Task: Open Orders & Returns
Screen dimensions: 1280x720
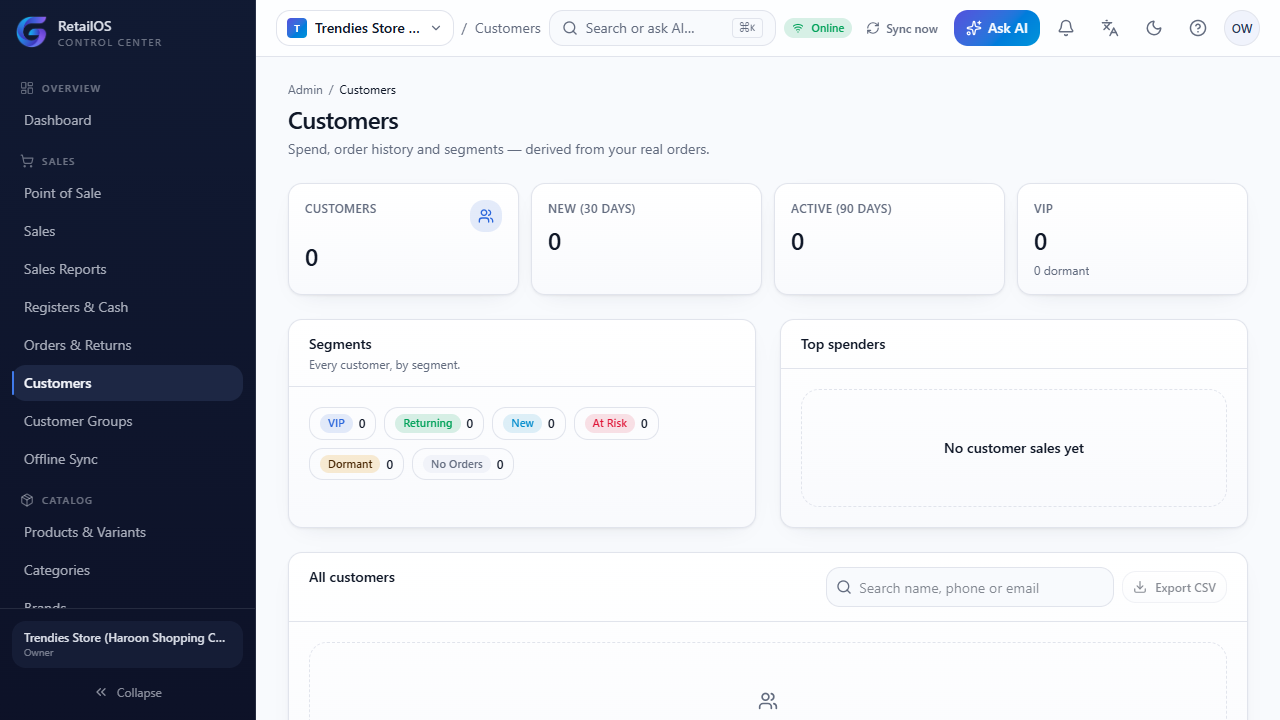Action: (x=127, y=345)
